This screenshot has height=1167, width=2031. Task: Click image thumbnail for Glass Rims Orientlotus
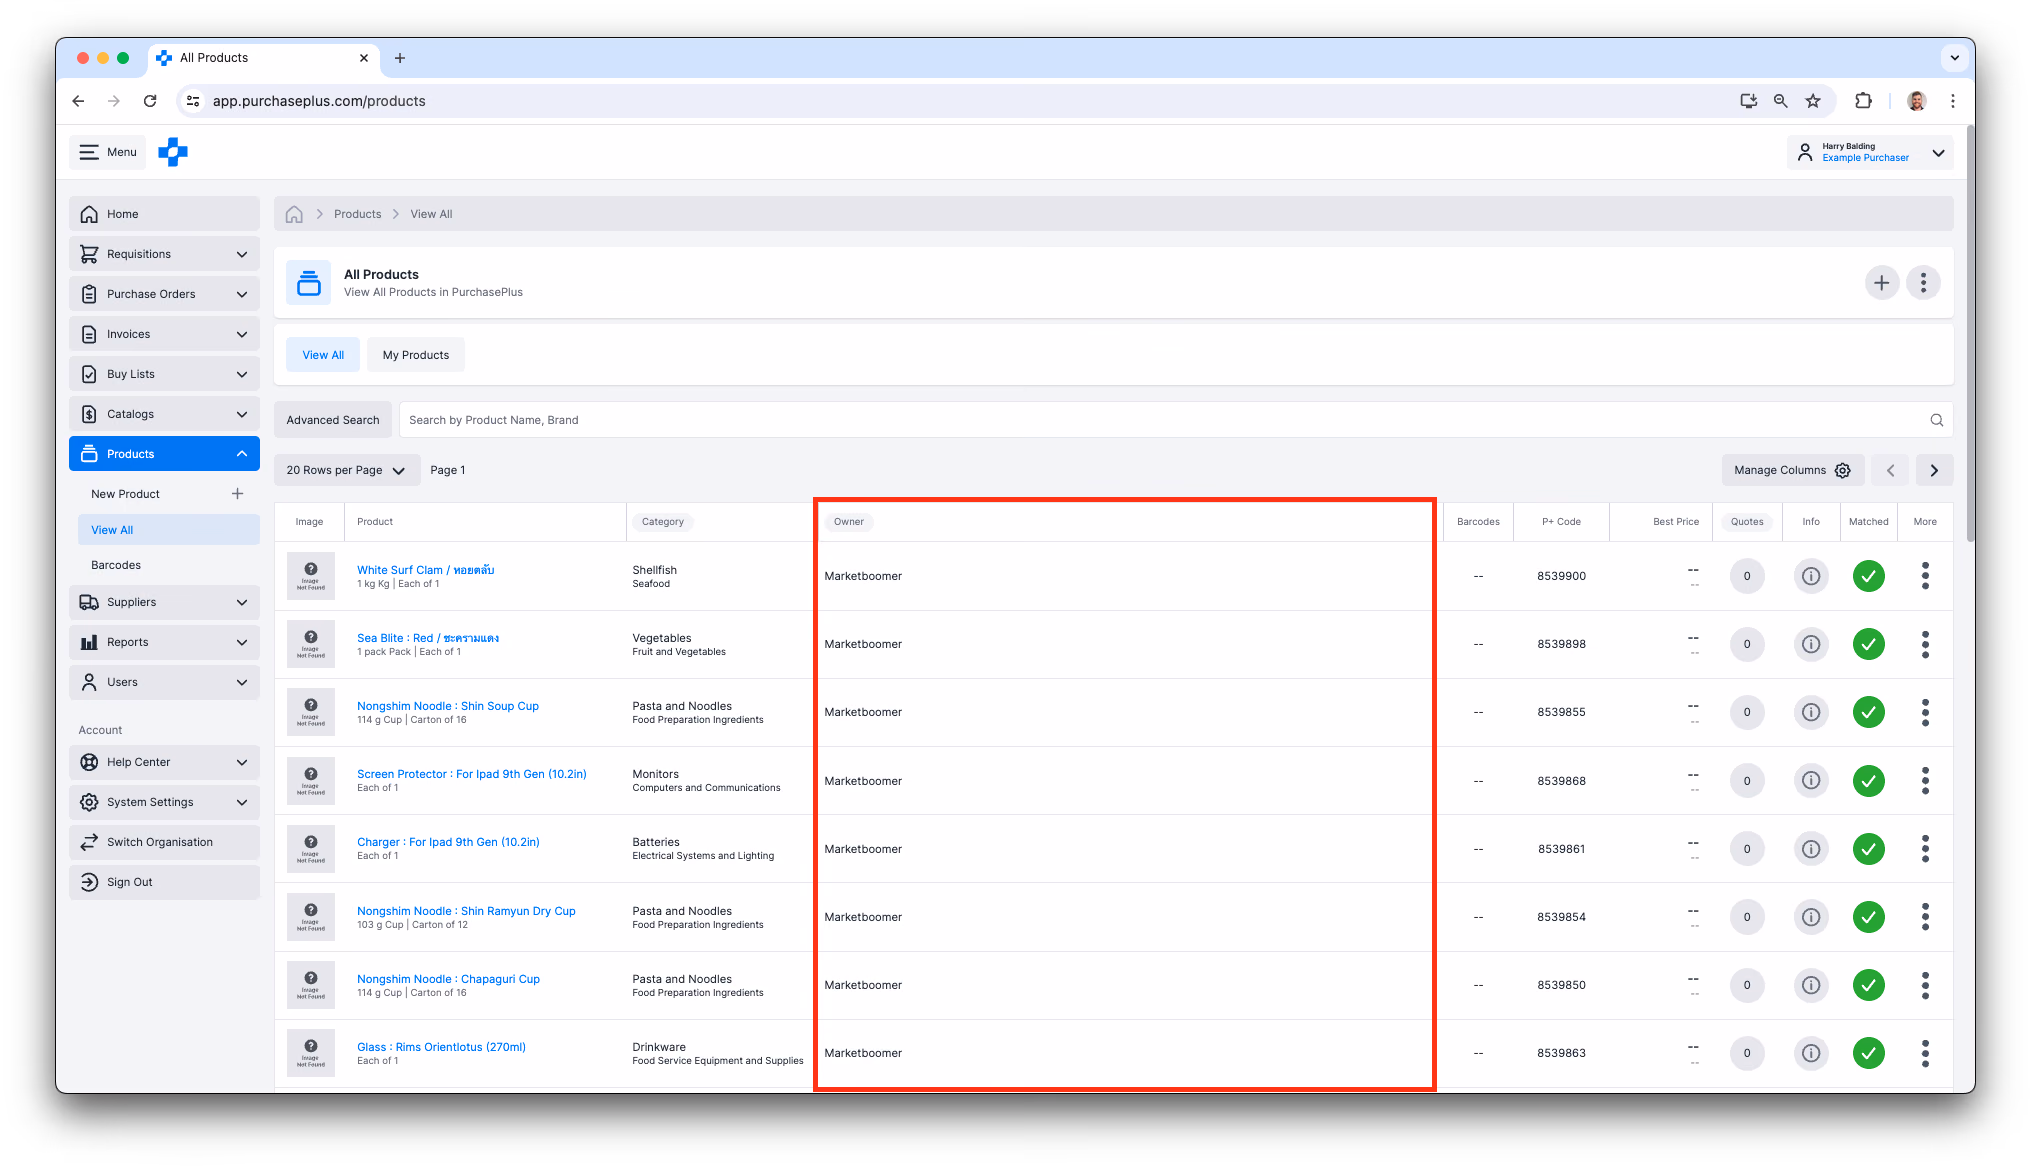pos(311,1053)
